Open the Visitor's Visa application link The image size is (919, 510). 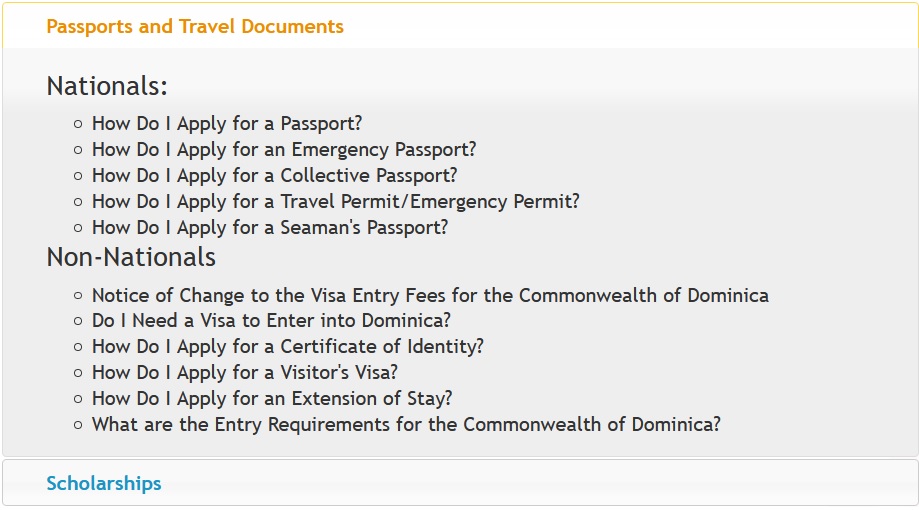tap(245, 373)
